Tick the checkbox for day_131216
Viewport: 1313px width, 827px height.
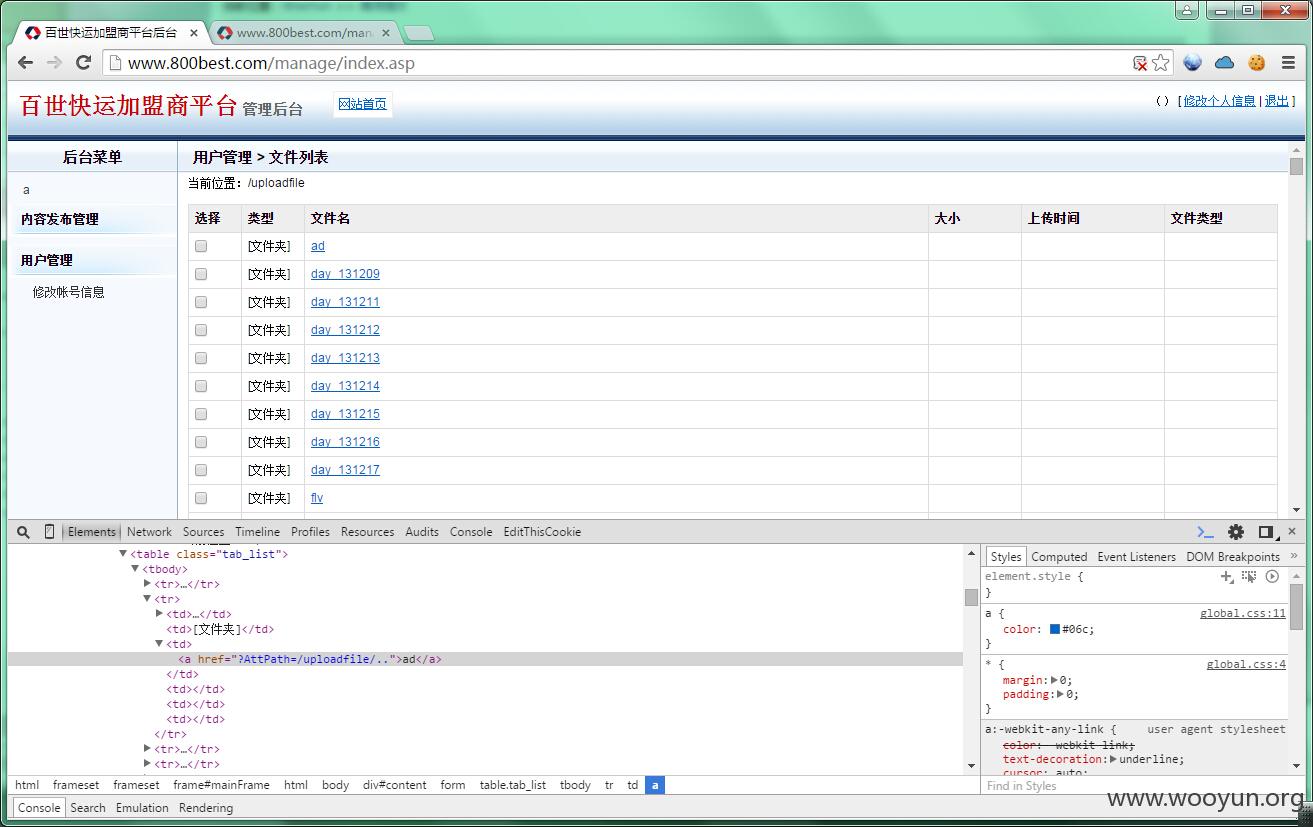coord(201,442)
